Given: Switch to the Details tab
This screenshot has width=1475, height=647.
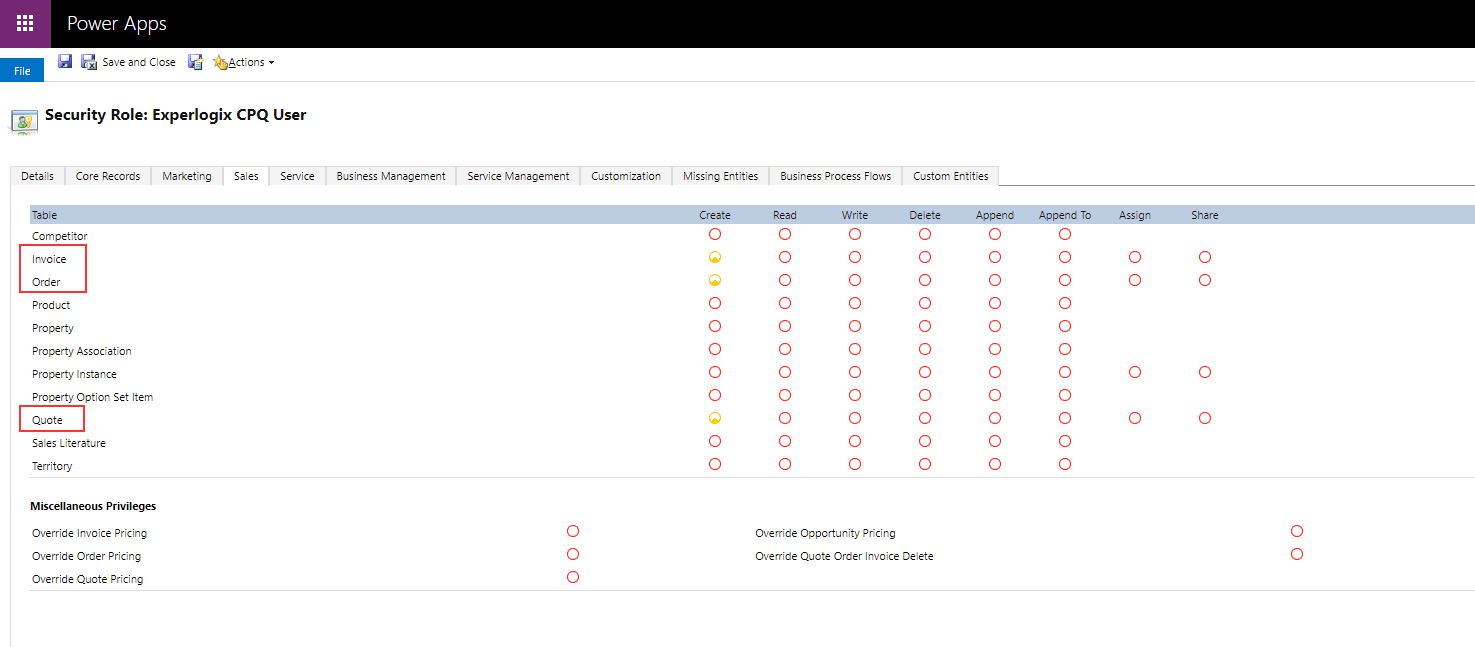Looking at the screenshot, I should click(x=37, y=176).
